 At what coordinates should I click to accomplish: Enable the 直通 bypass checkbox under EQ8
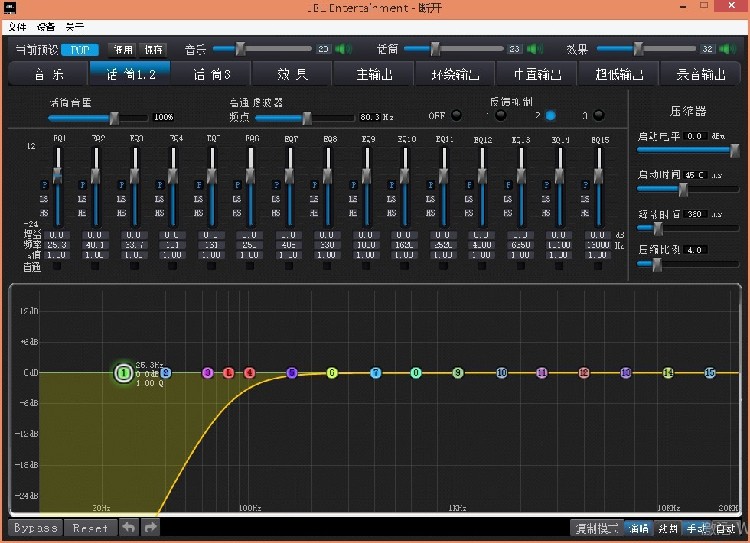[x=327, y=266]
